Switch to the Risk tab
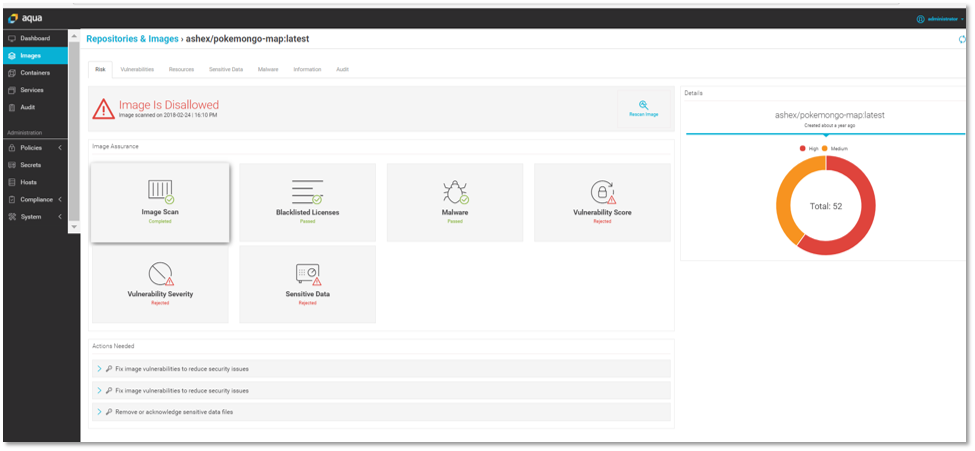This screenshot has height=451, width=975. pos(100,70)
